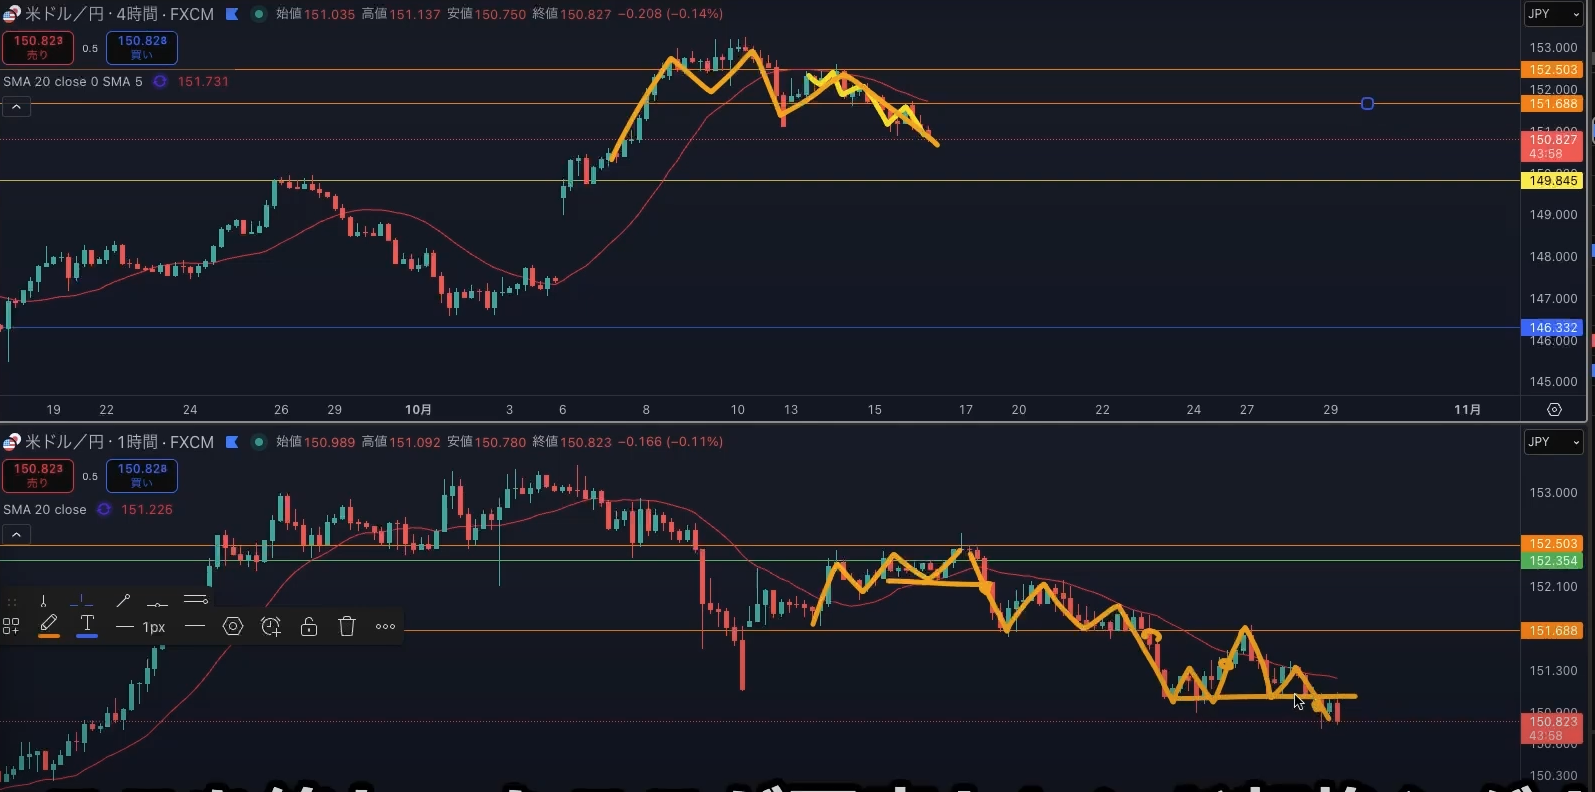Click the templates grid icon in drawing toolbar
This screenshot has width=1595, height=792.
coord(11,627)
